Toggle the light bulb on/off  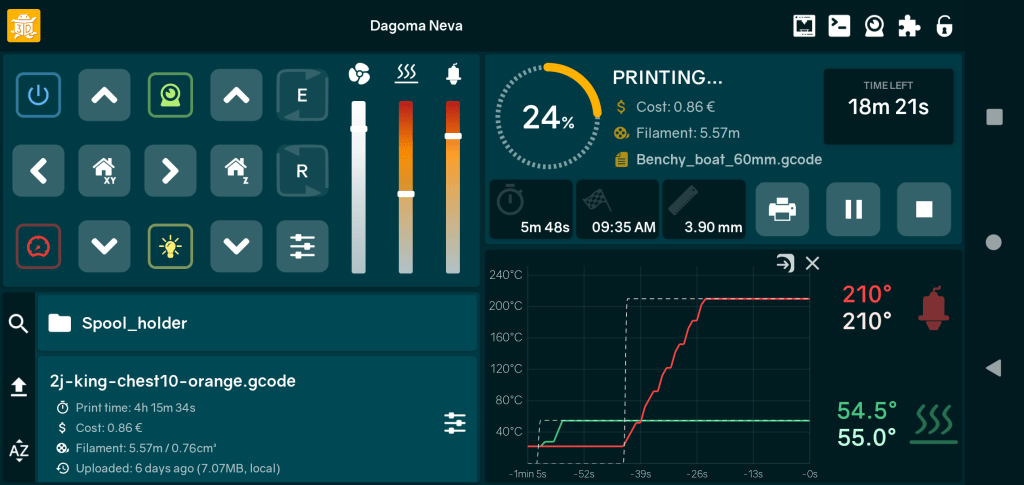tap(170, 245)
